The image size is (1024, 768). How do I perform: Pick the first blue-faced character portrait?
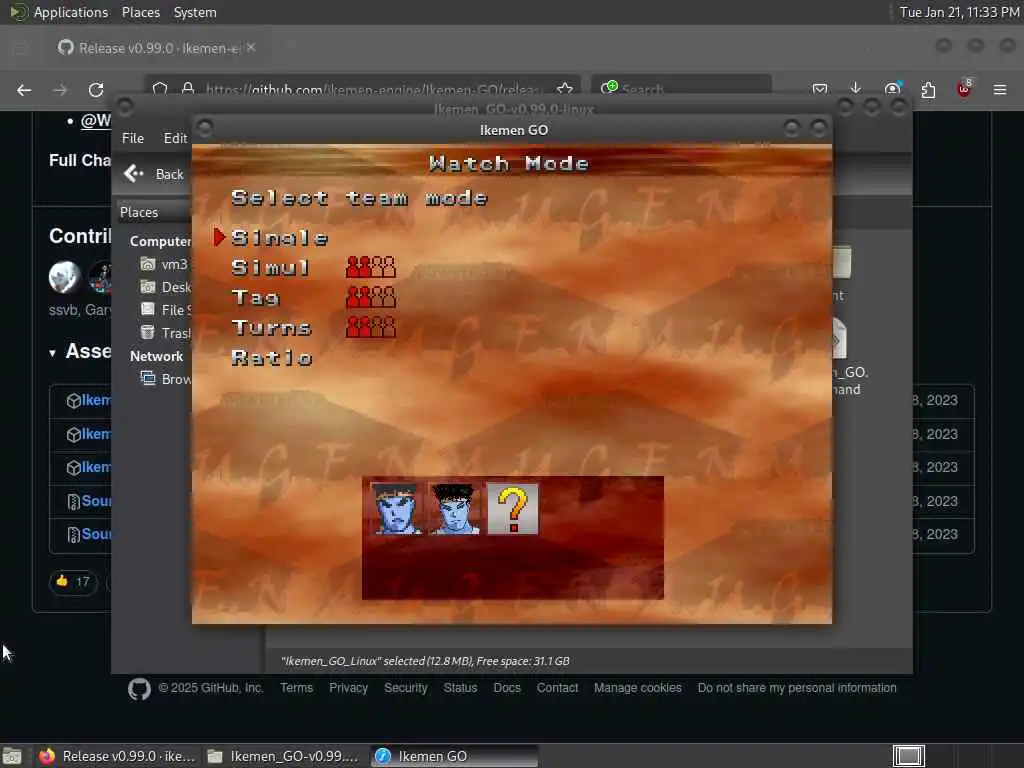click(x=396, y=509)
